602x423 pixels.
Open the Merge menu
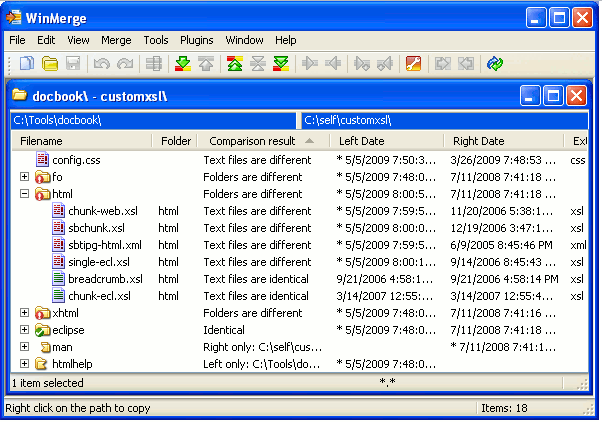[x=116, y=40]
